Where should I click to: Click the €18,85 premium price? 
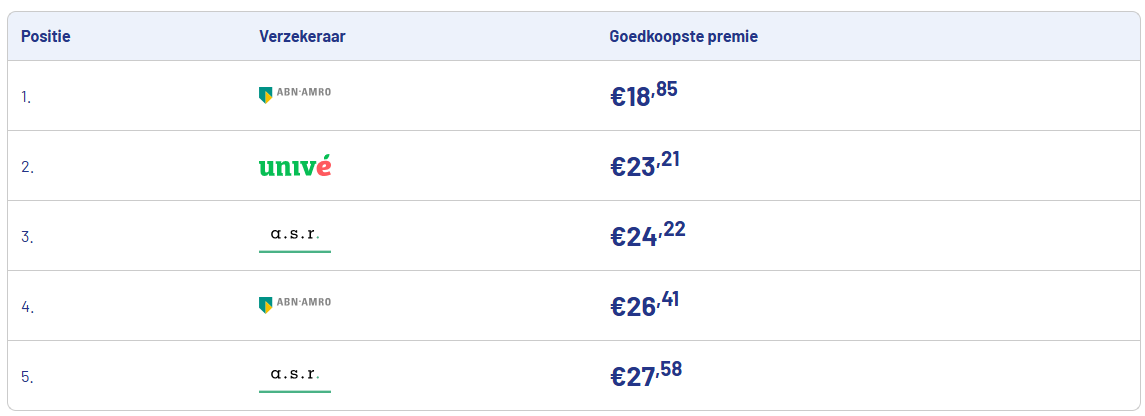point(644,95)
